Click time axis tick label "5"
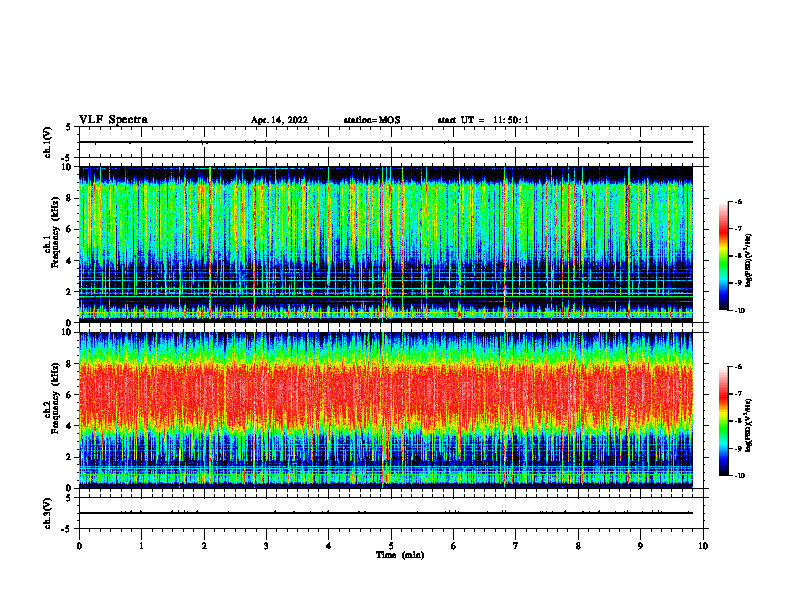This screenshot has height=612, width=792. [391, 546]
